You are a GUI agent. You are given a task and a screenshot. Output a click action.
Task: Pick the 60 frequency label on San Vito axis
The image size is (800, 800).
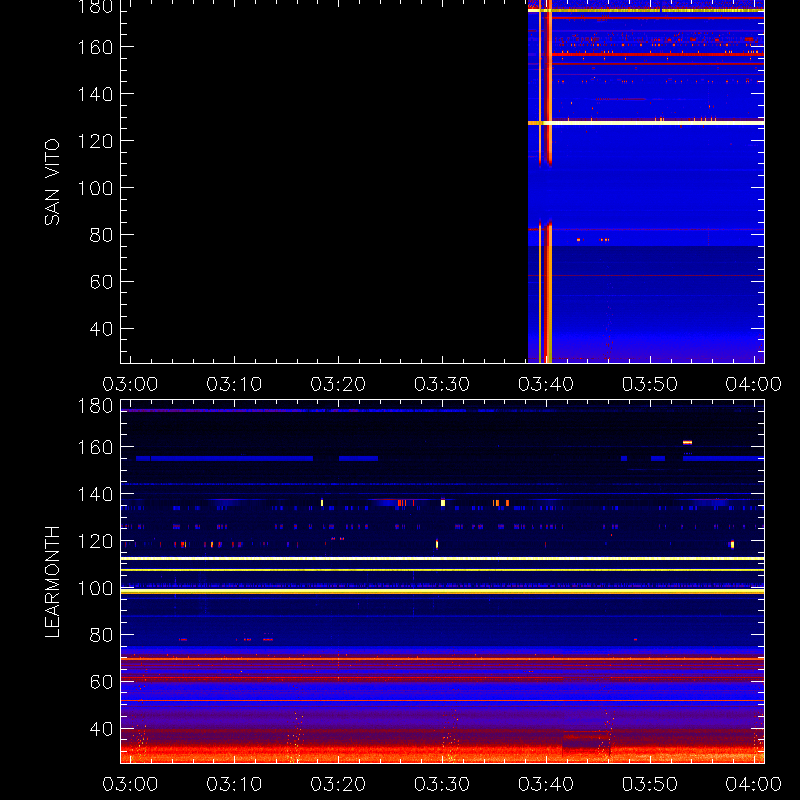click(x=102, y=282)
